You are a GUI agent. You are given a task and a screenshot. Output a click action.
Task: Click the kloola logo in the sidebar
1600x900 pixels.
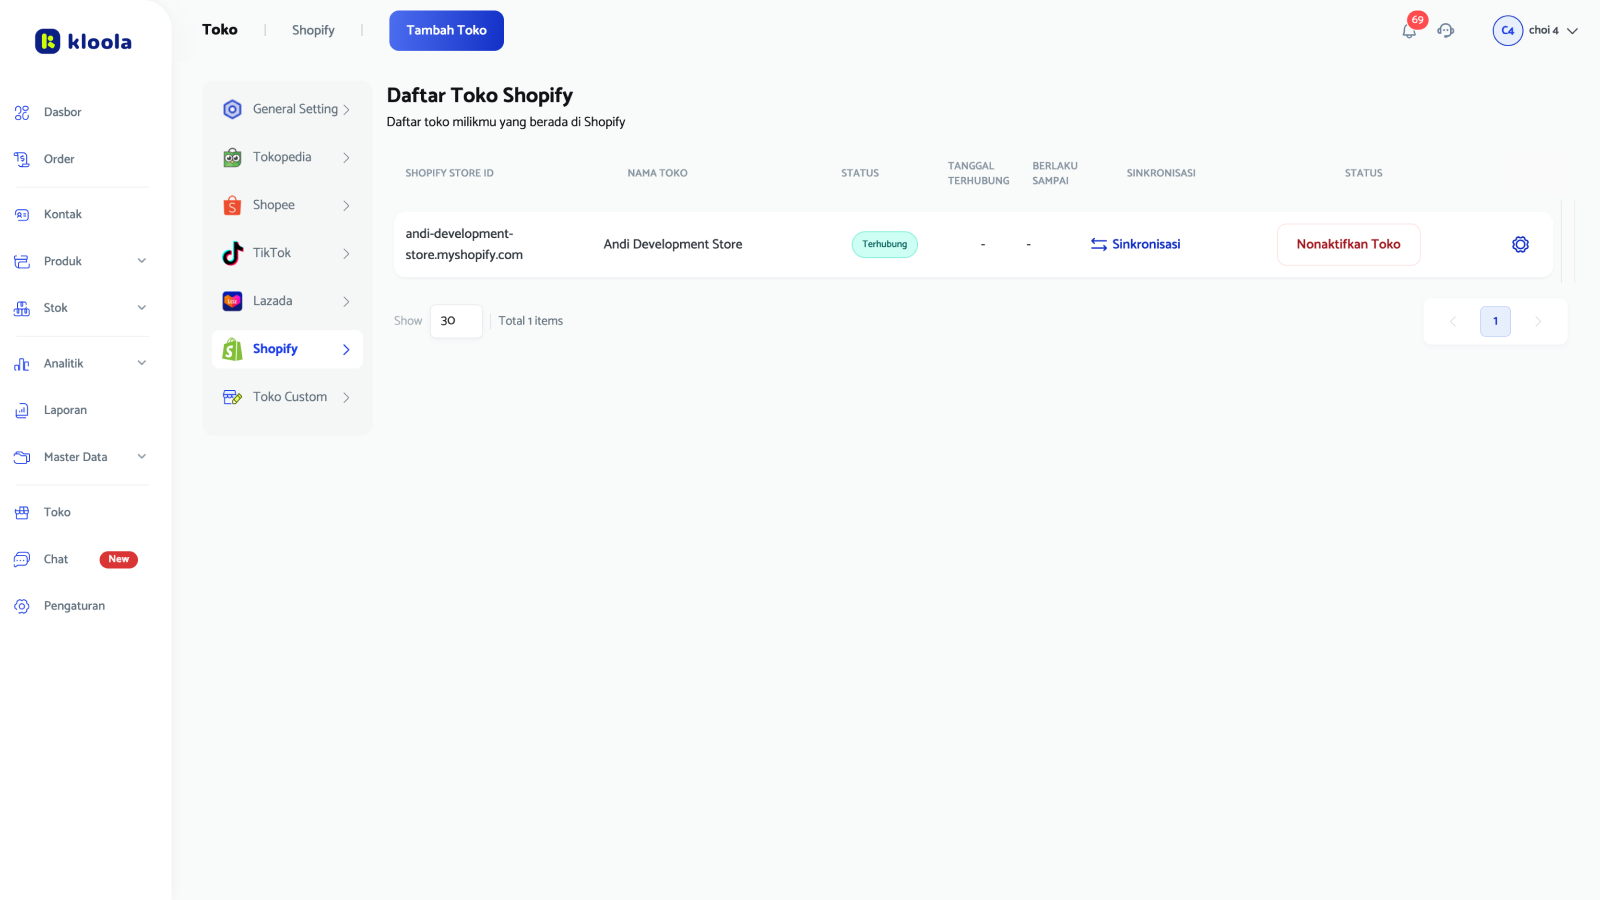coord(83,41)
